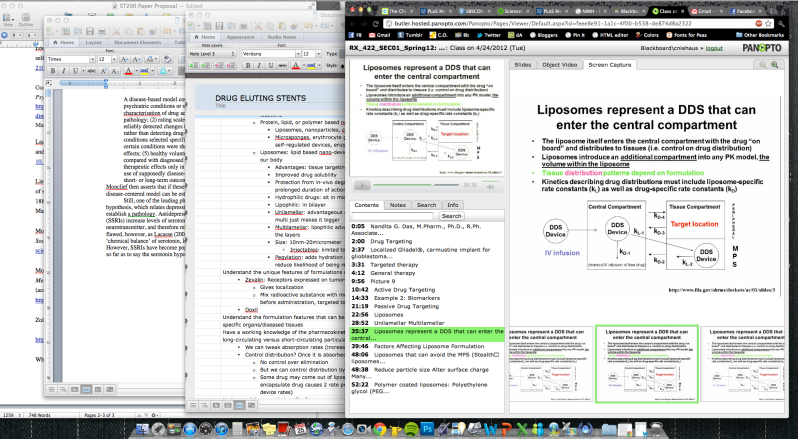This screenshot has width=798, height=439.
Task: Open the Audio Notes ribbon tab
Action: tap(282, 37)
